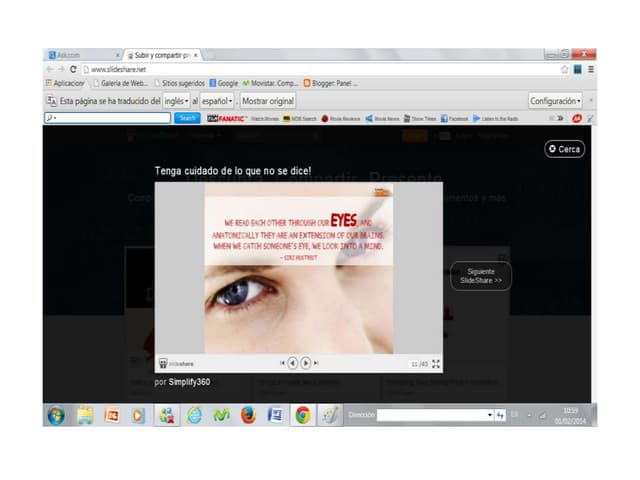Open the Windows Start menu
This screenshot has width=640, height=480.
(56, 414)
